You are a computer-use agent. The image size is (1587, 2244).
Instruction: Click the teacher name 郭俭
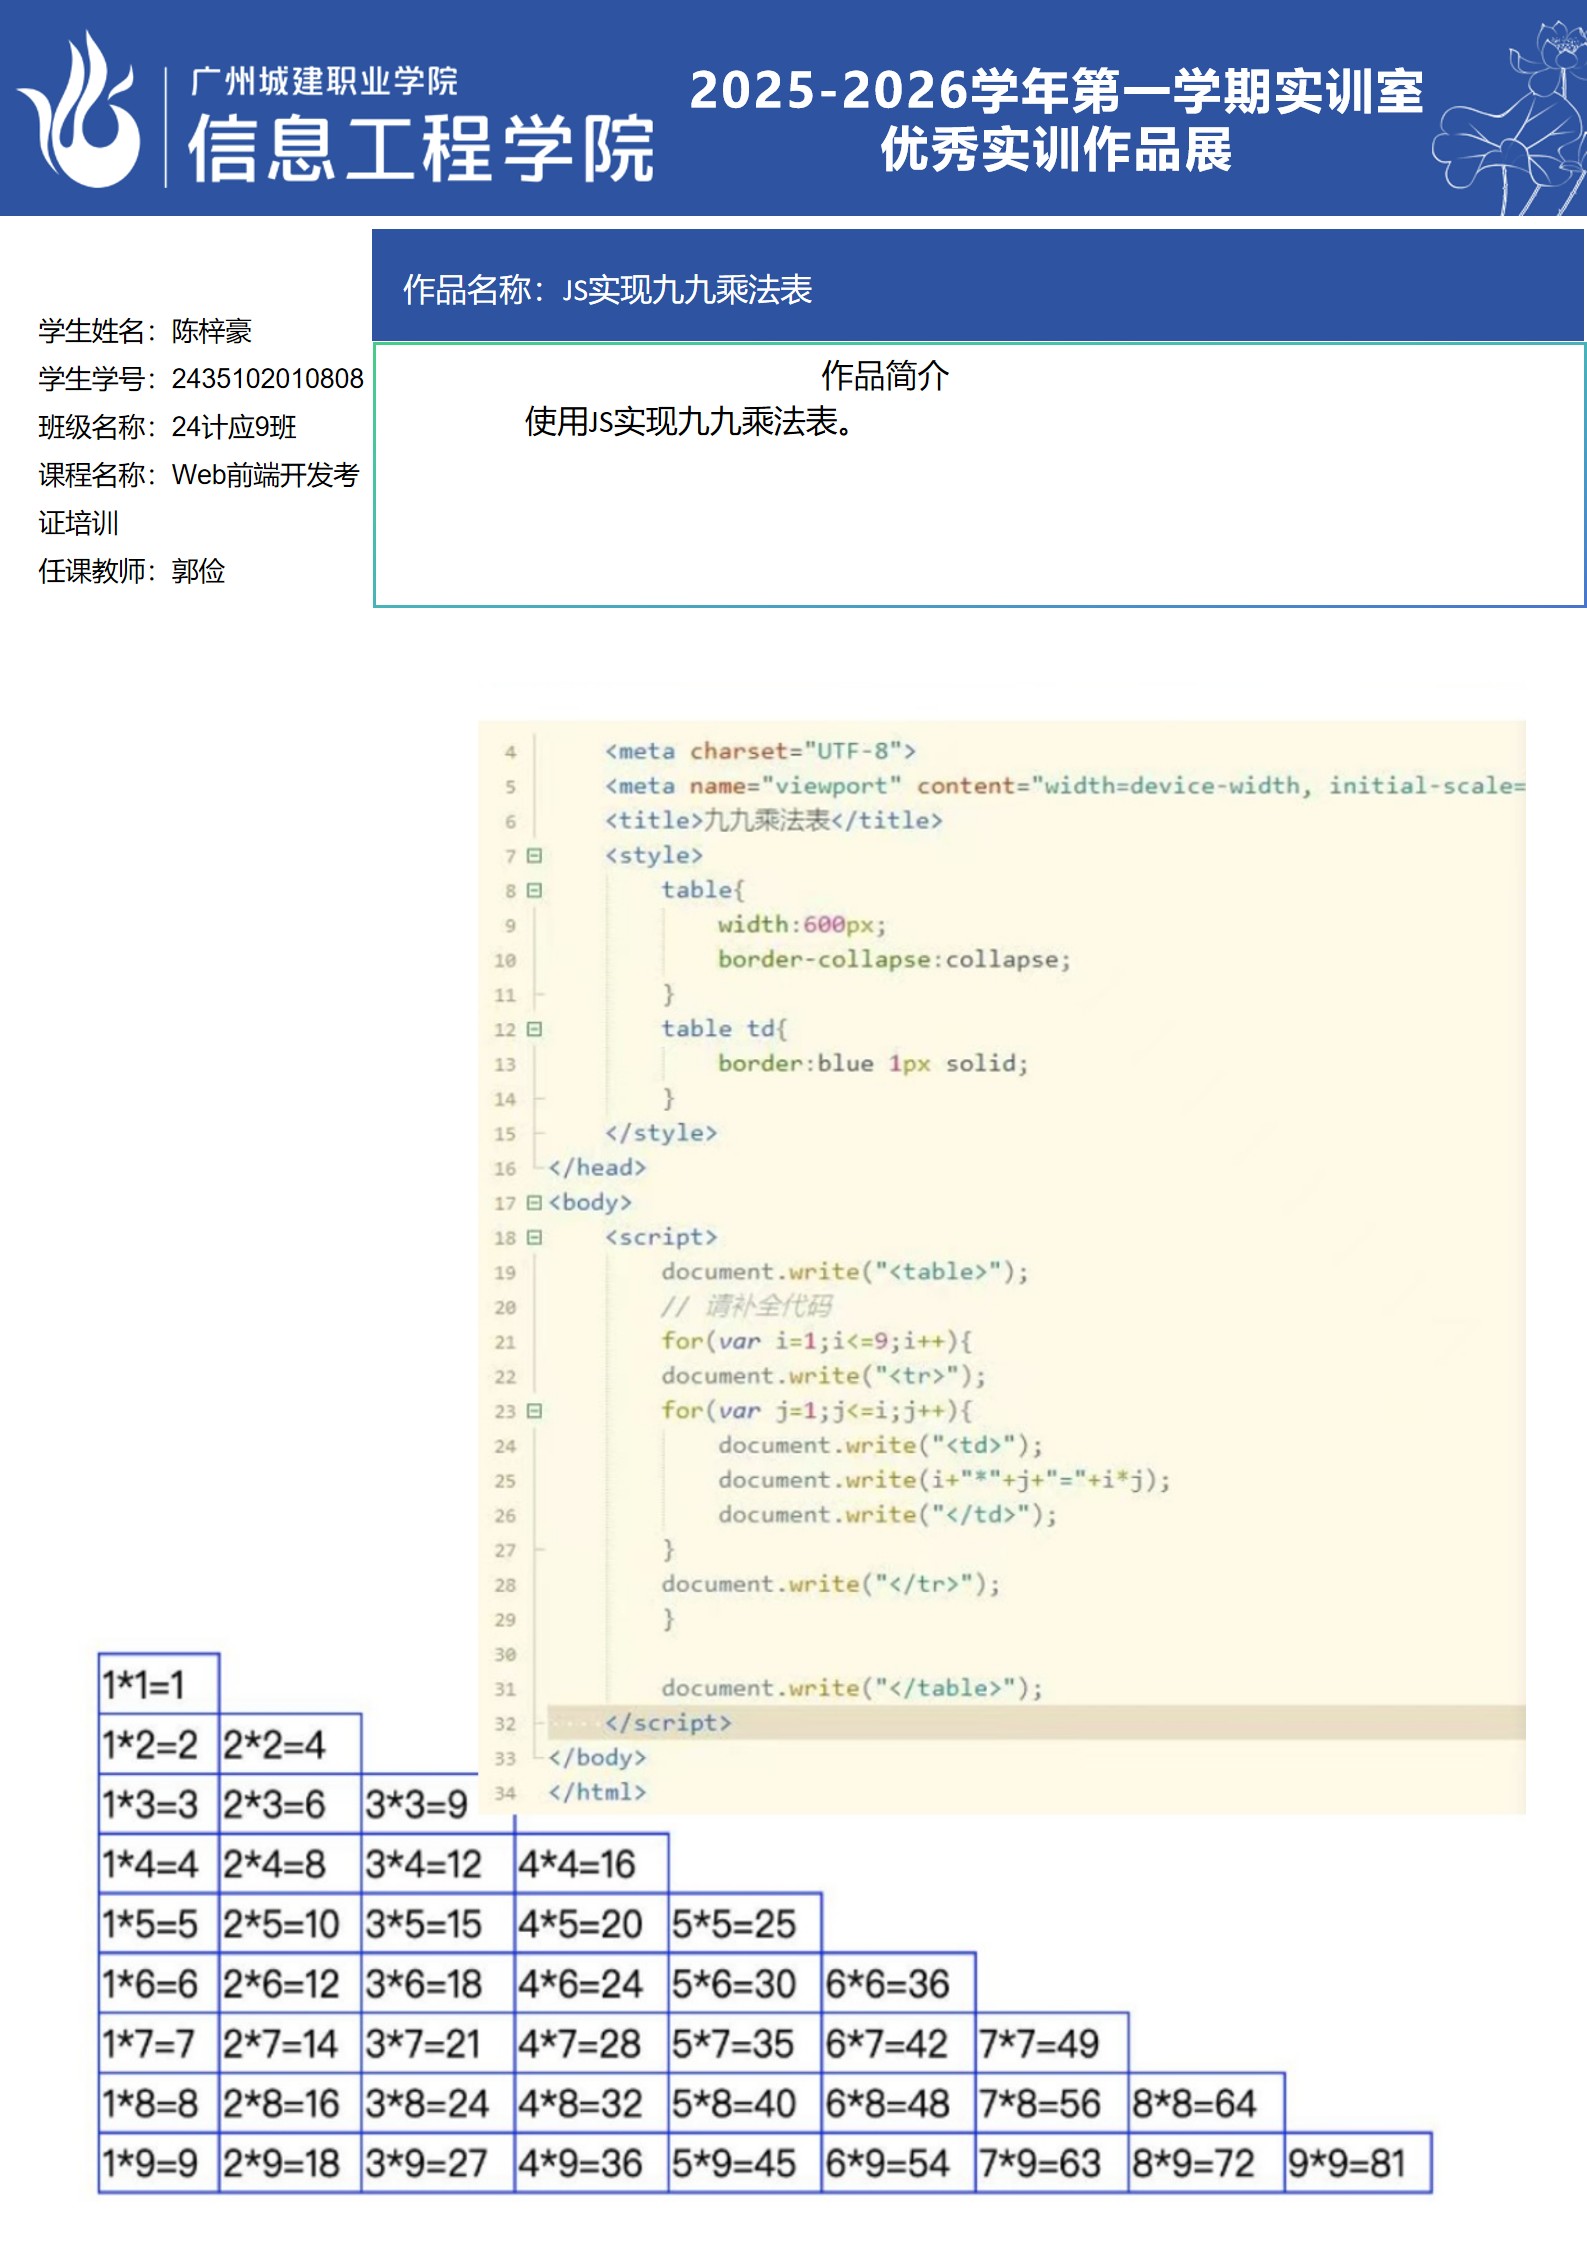click(198, 571)
